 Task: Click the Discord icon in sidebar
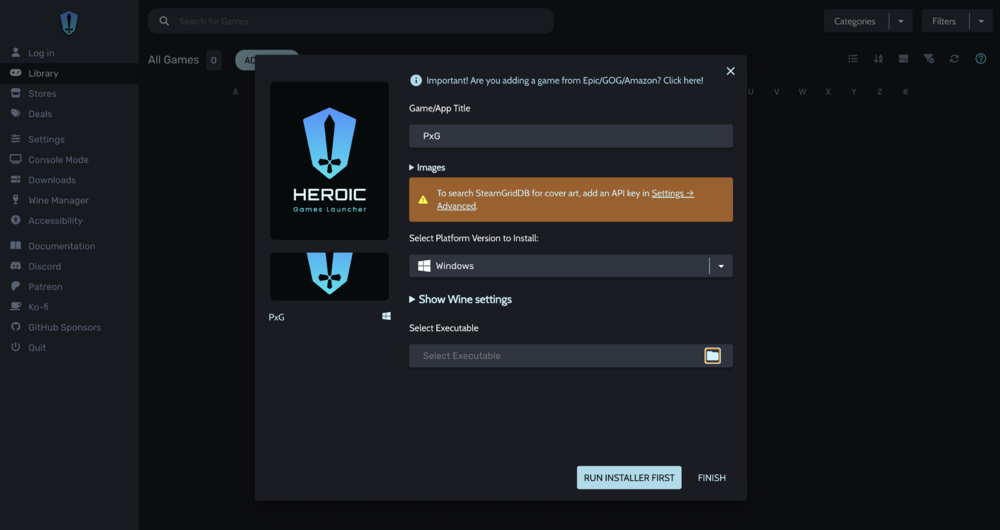(x=15, y=266)
